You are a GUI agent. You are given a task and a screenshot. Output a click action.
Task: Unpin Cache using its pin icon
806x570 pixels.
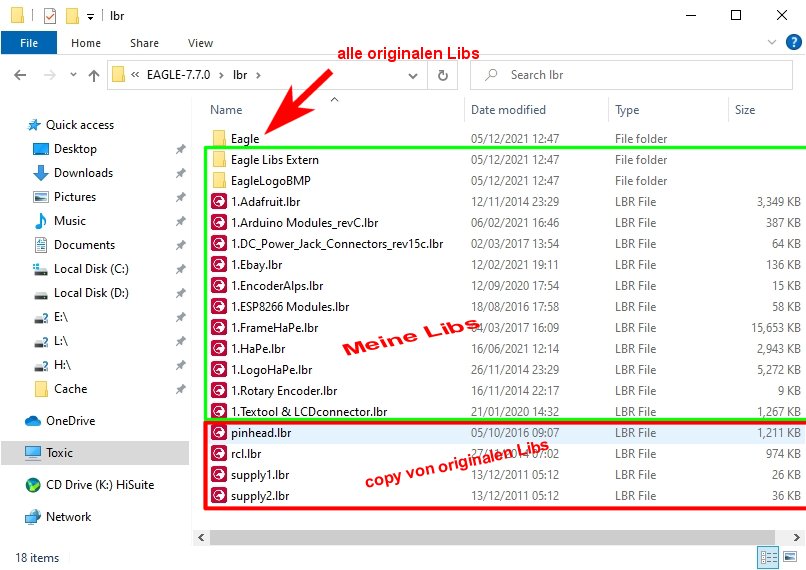(x=180, y=389)
